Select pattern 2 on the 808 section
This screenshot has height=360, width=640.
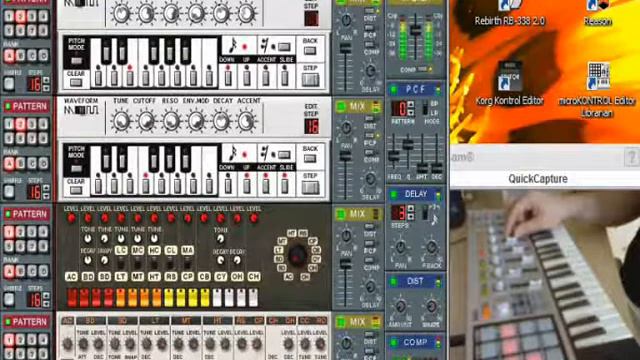click(20, 232)
